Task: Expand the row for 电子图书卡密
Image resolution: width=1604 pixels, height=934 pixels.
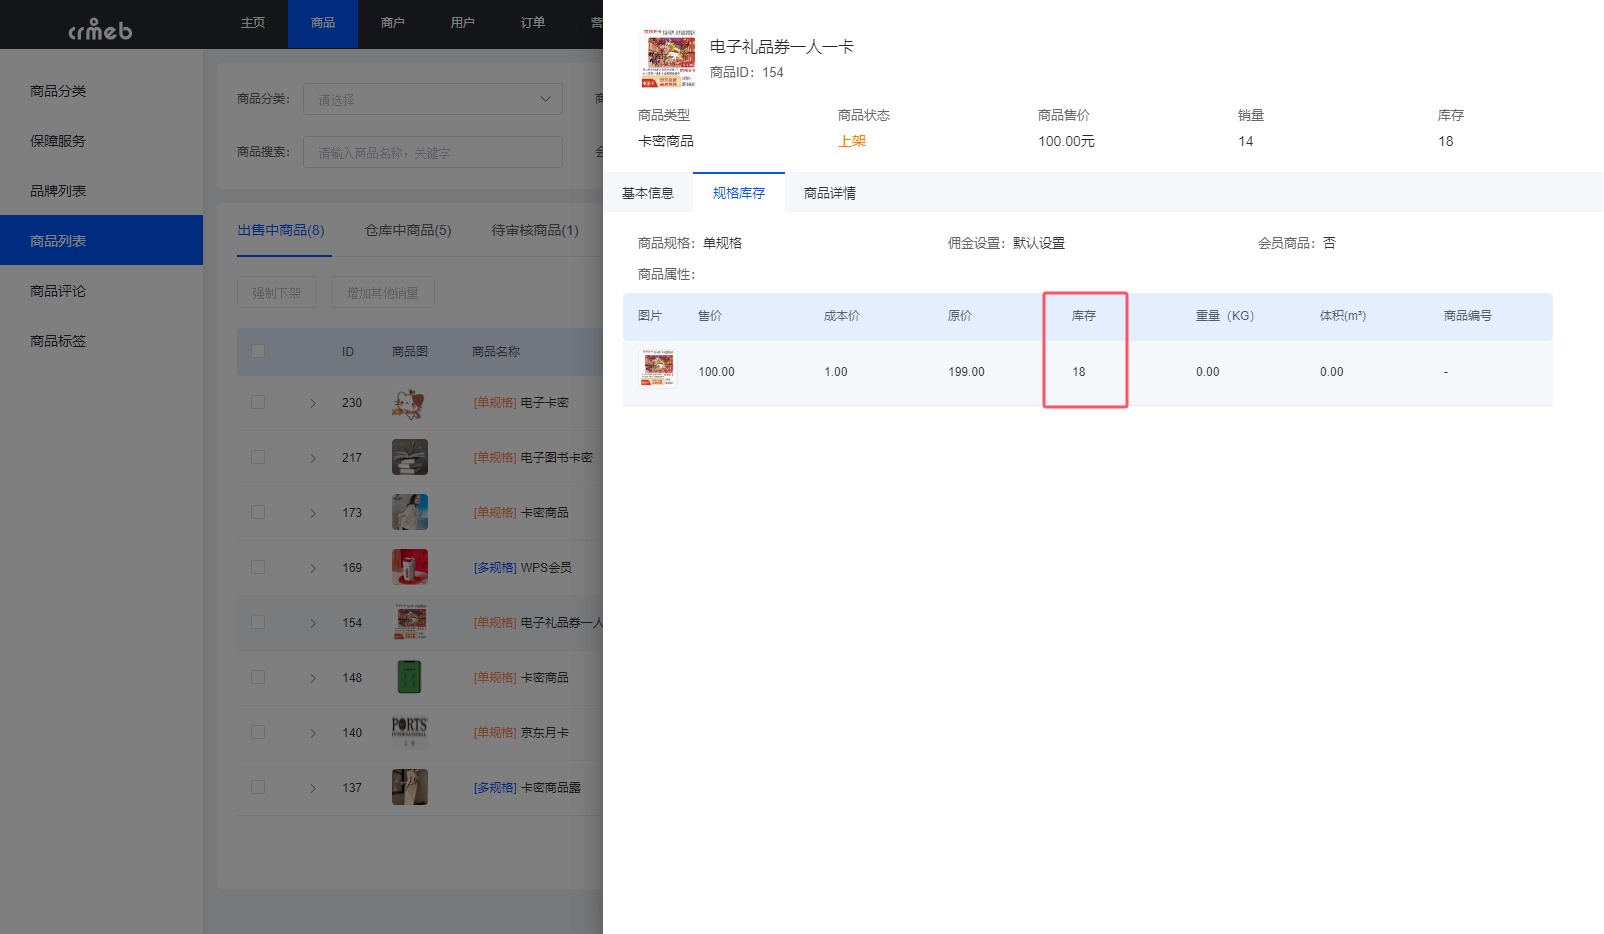Action: coord(311,457)
